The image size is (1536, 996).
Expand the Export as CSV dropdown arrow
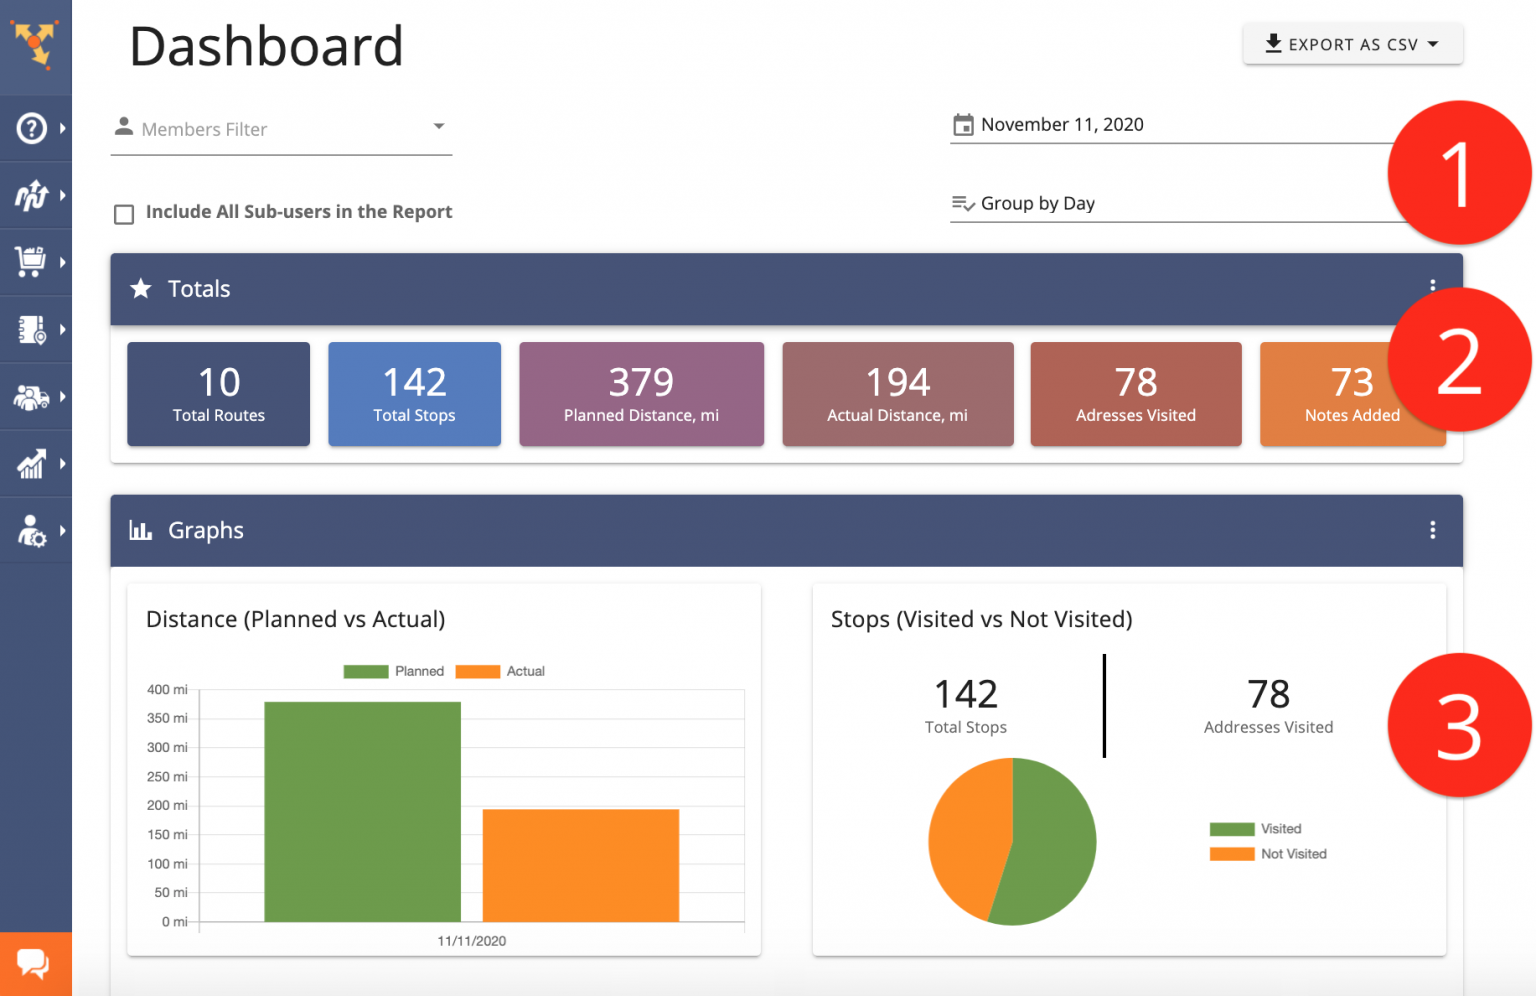click(x=1433, y=44)
